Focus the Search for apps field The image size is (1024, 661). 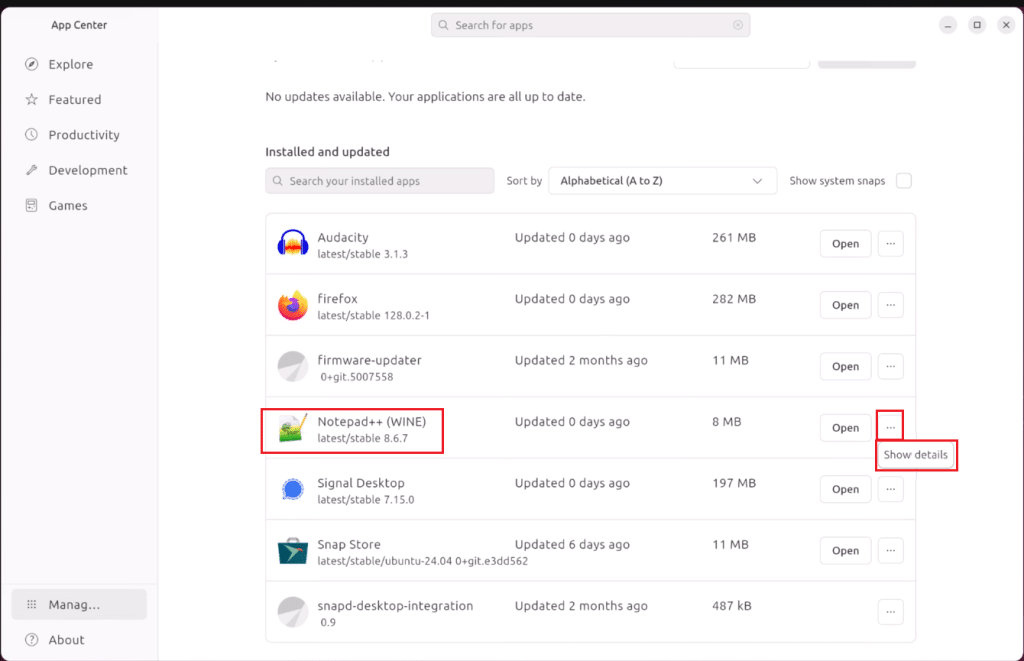[x=590, y=25]
